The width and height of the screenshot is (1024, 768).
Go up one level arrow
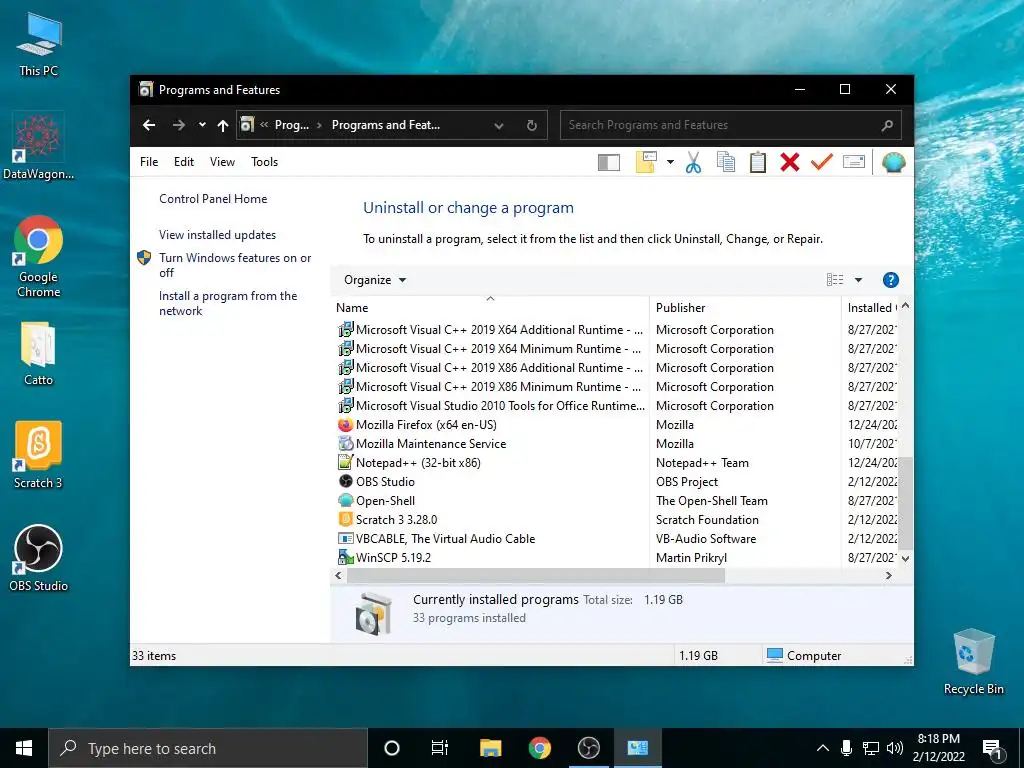[x=223, y=125]
